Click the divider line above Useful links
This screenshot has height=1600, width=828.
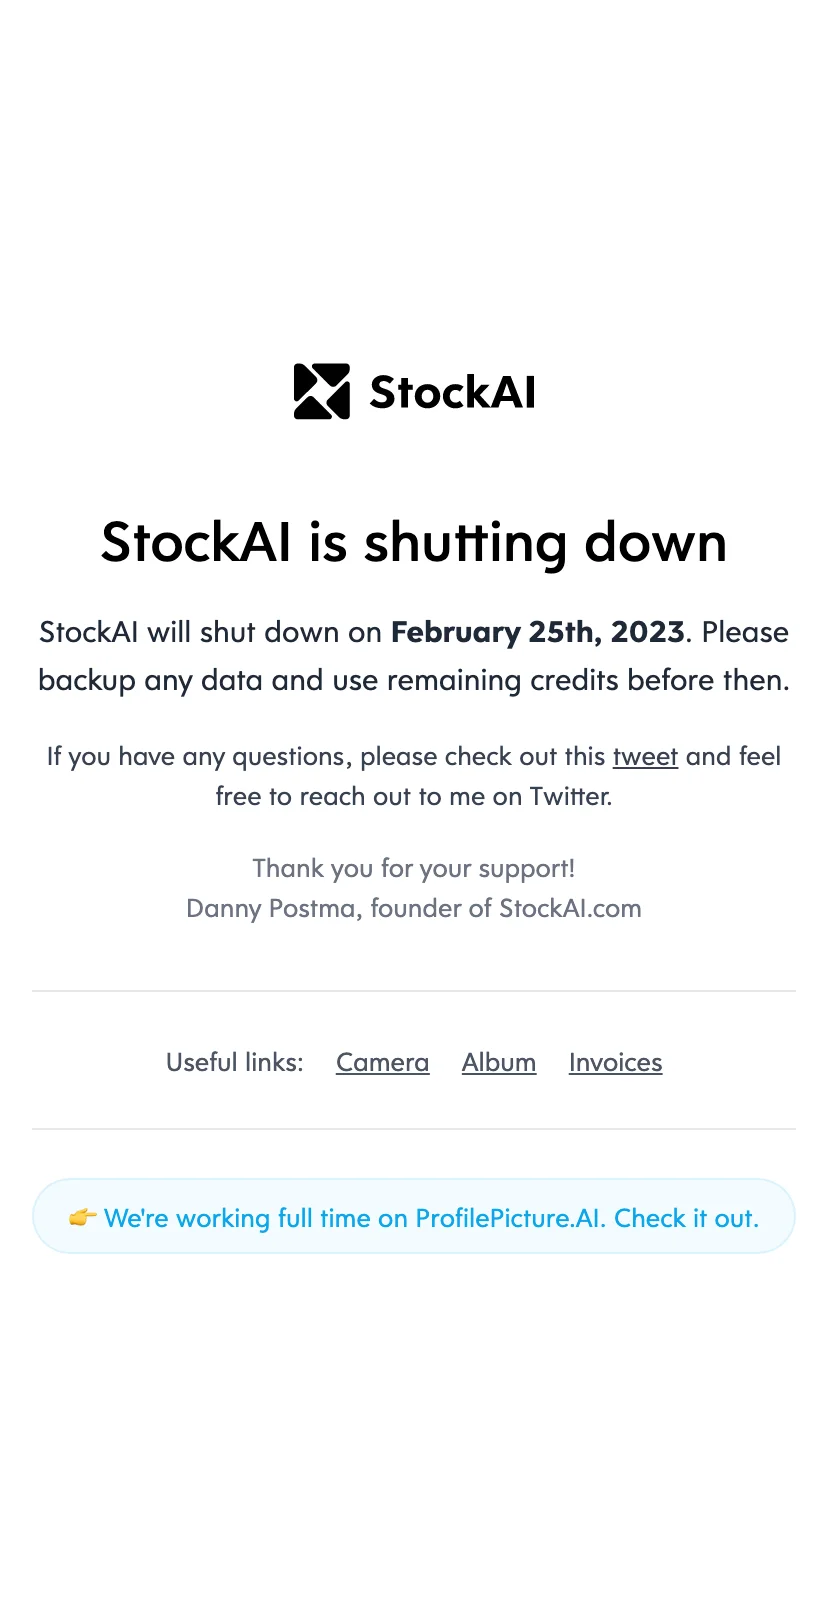[414, 991]
